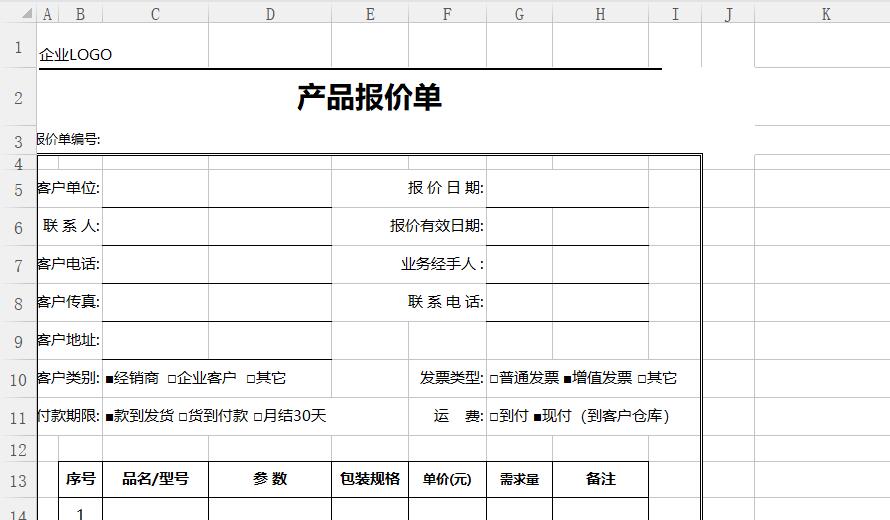Viewport: 890px width, 520px height.
Task: Click the 联系电话 label
Action: click(x=446, y=301)
